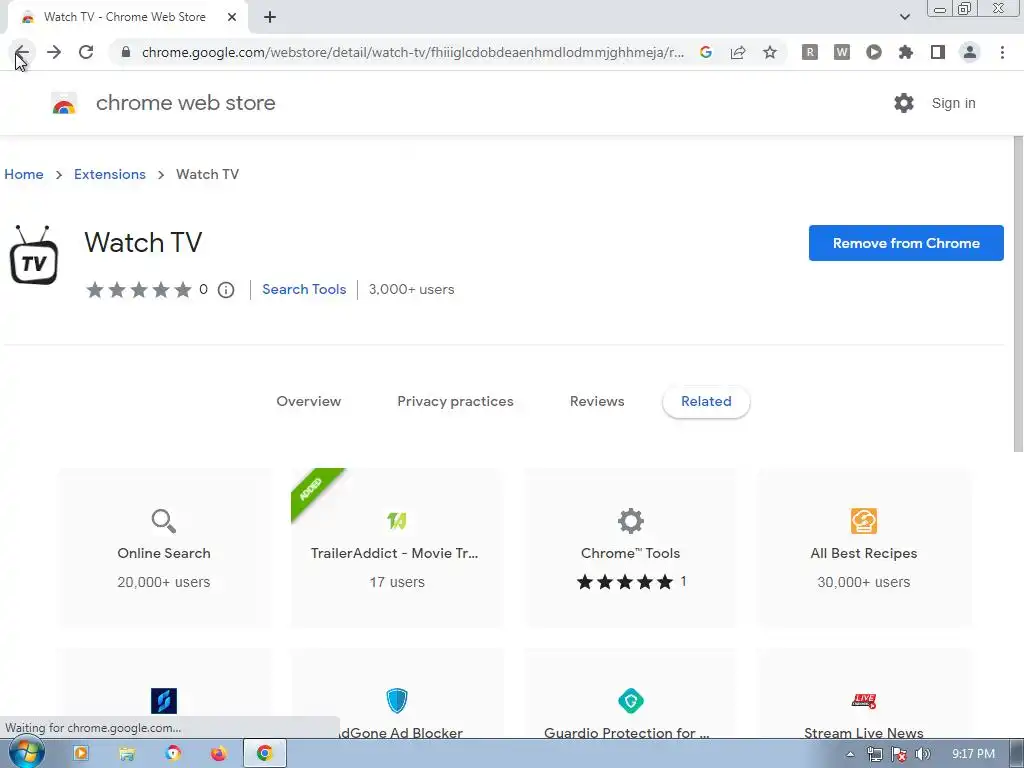1024x768 pixels.
Task: Click the Chrome Web Store rainbow logo
Action: click(64, 103)
